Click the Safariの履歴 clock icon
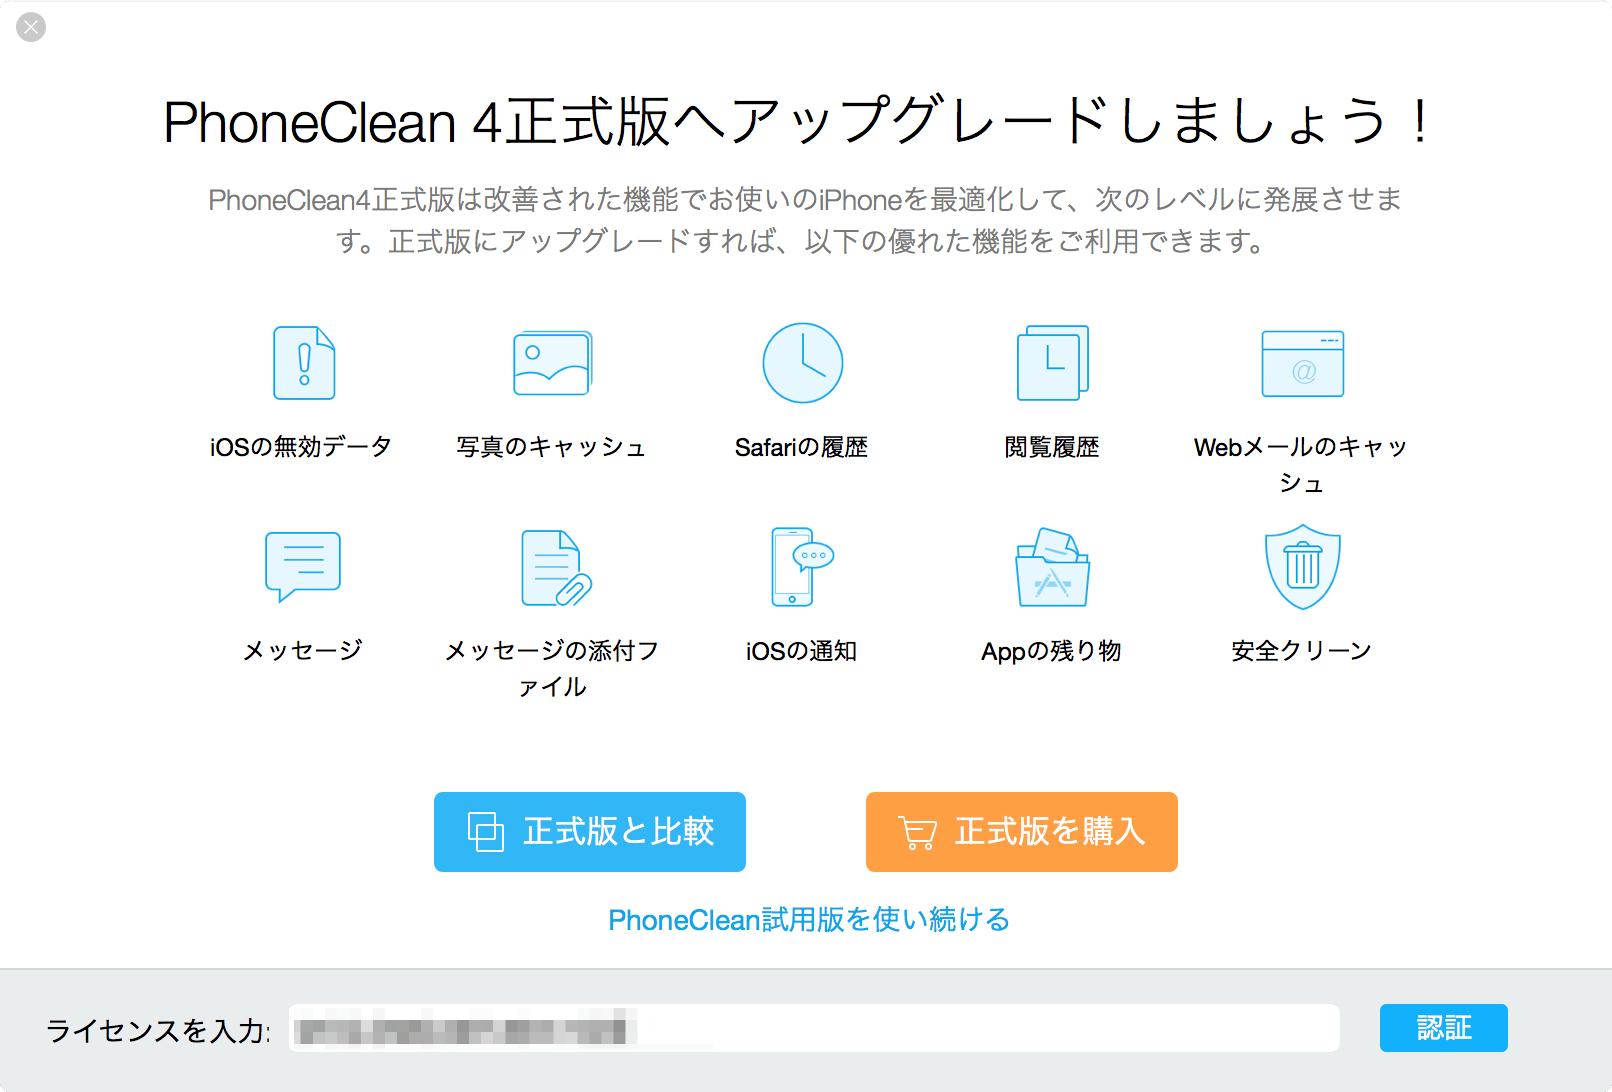 click(x=802, y=363)
